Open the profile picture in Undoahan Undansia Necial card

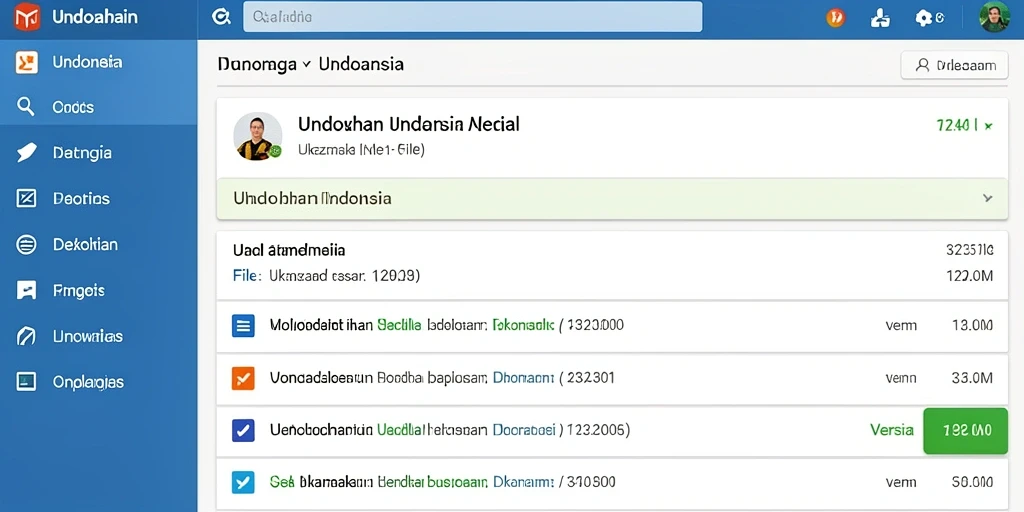point(258,136)
